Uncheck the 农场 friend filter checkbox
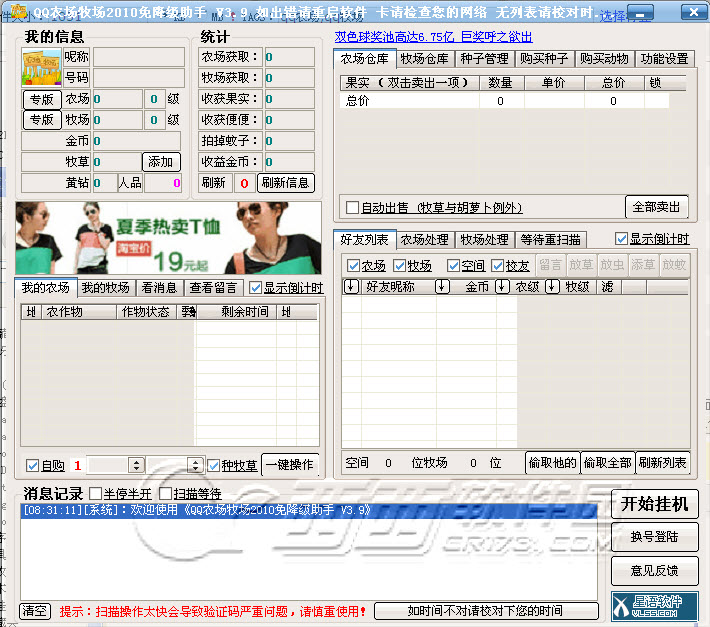 point(353,266)
